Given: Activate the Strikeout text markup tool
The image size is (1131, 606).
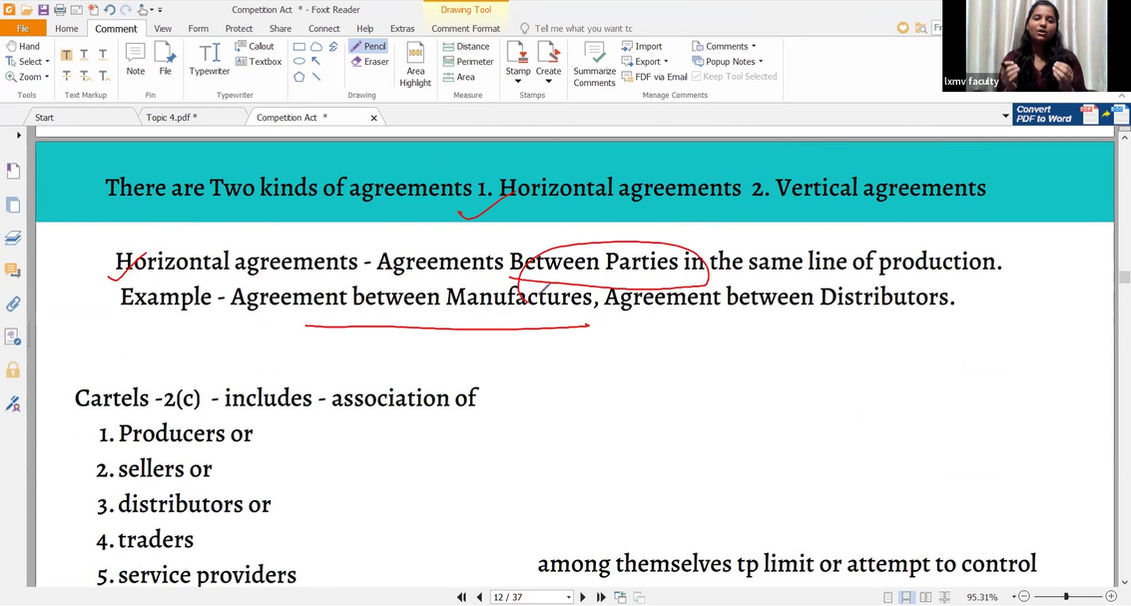Looking at the screenshot, I should (66, 76).
